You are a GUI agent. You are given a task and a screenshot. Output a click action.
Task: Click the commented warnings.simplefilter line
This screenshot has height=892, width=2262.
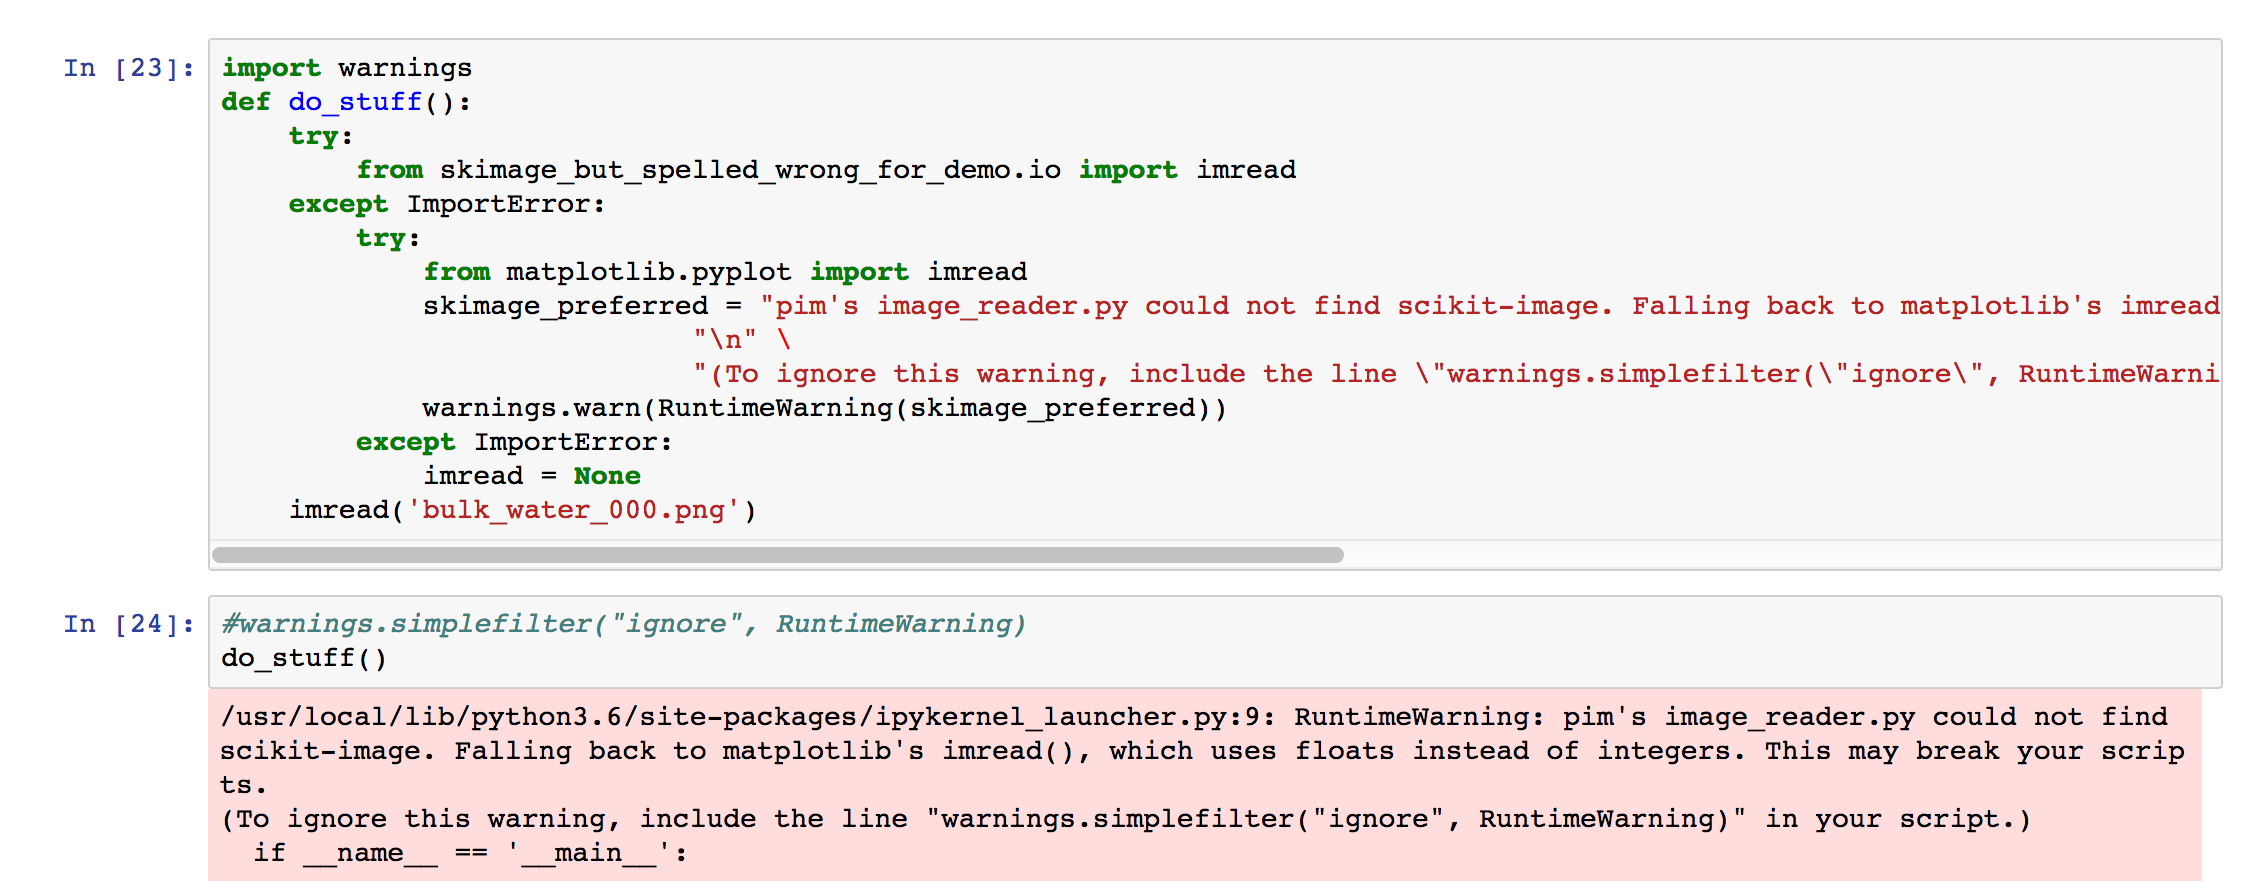click(624, 624)
